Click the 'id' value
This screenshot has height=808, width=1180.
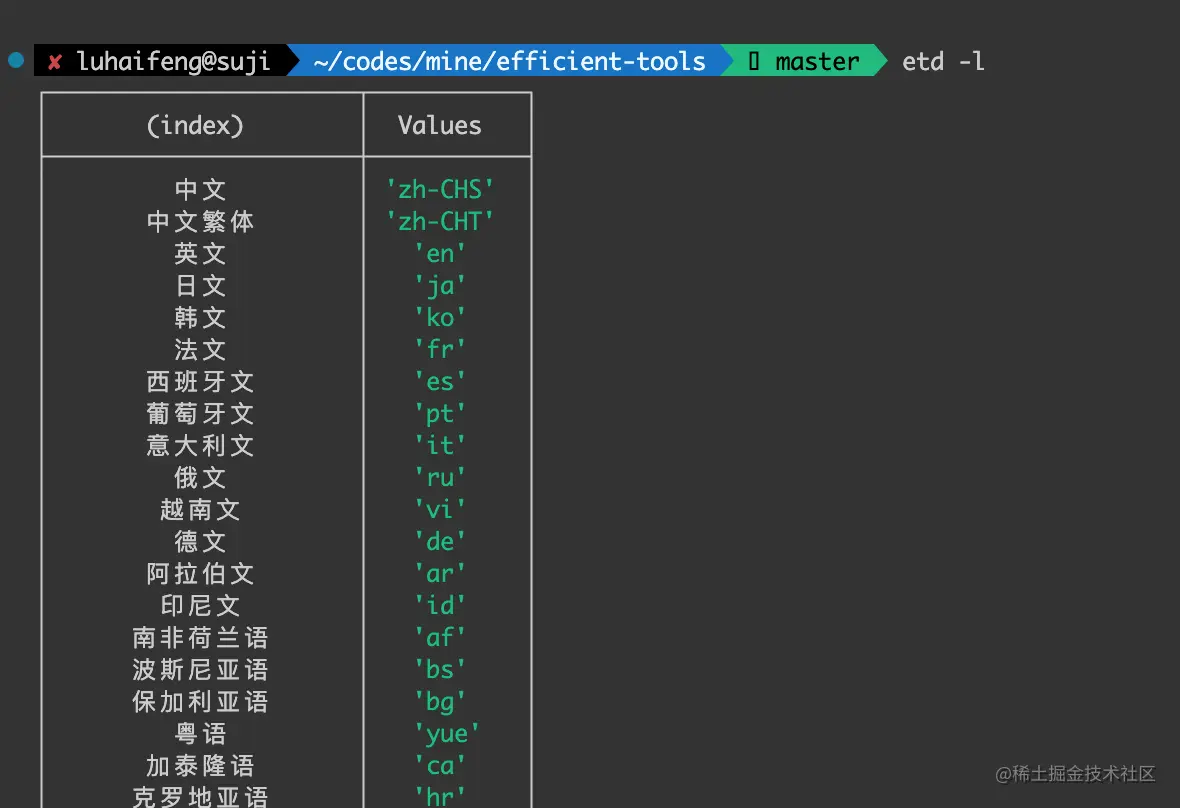440,606
